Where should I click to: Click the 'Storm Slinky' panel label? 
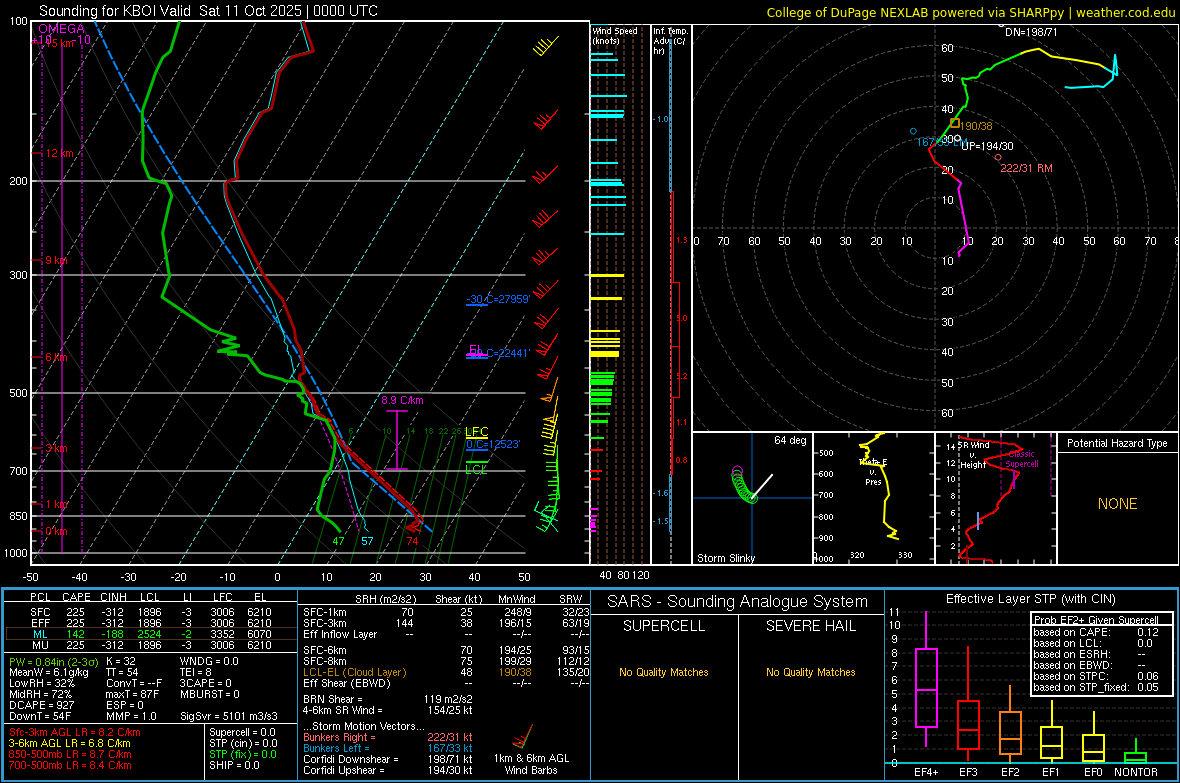click(x=725, y=558)
